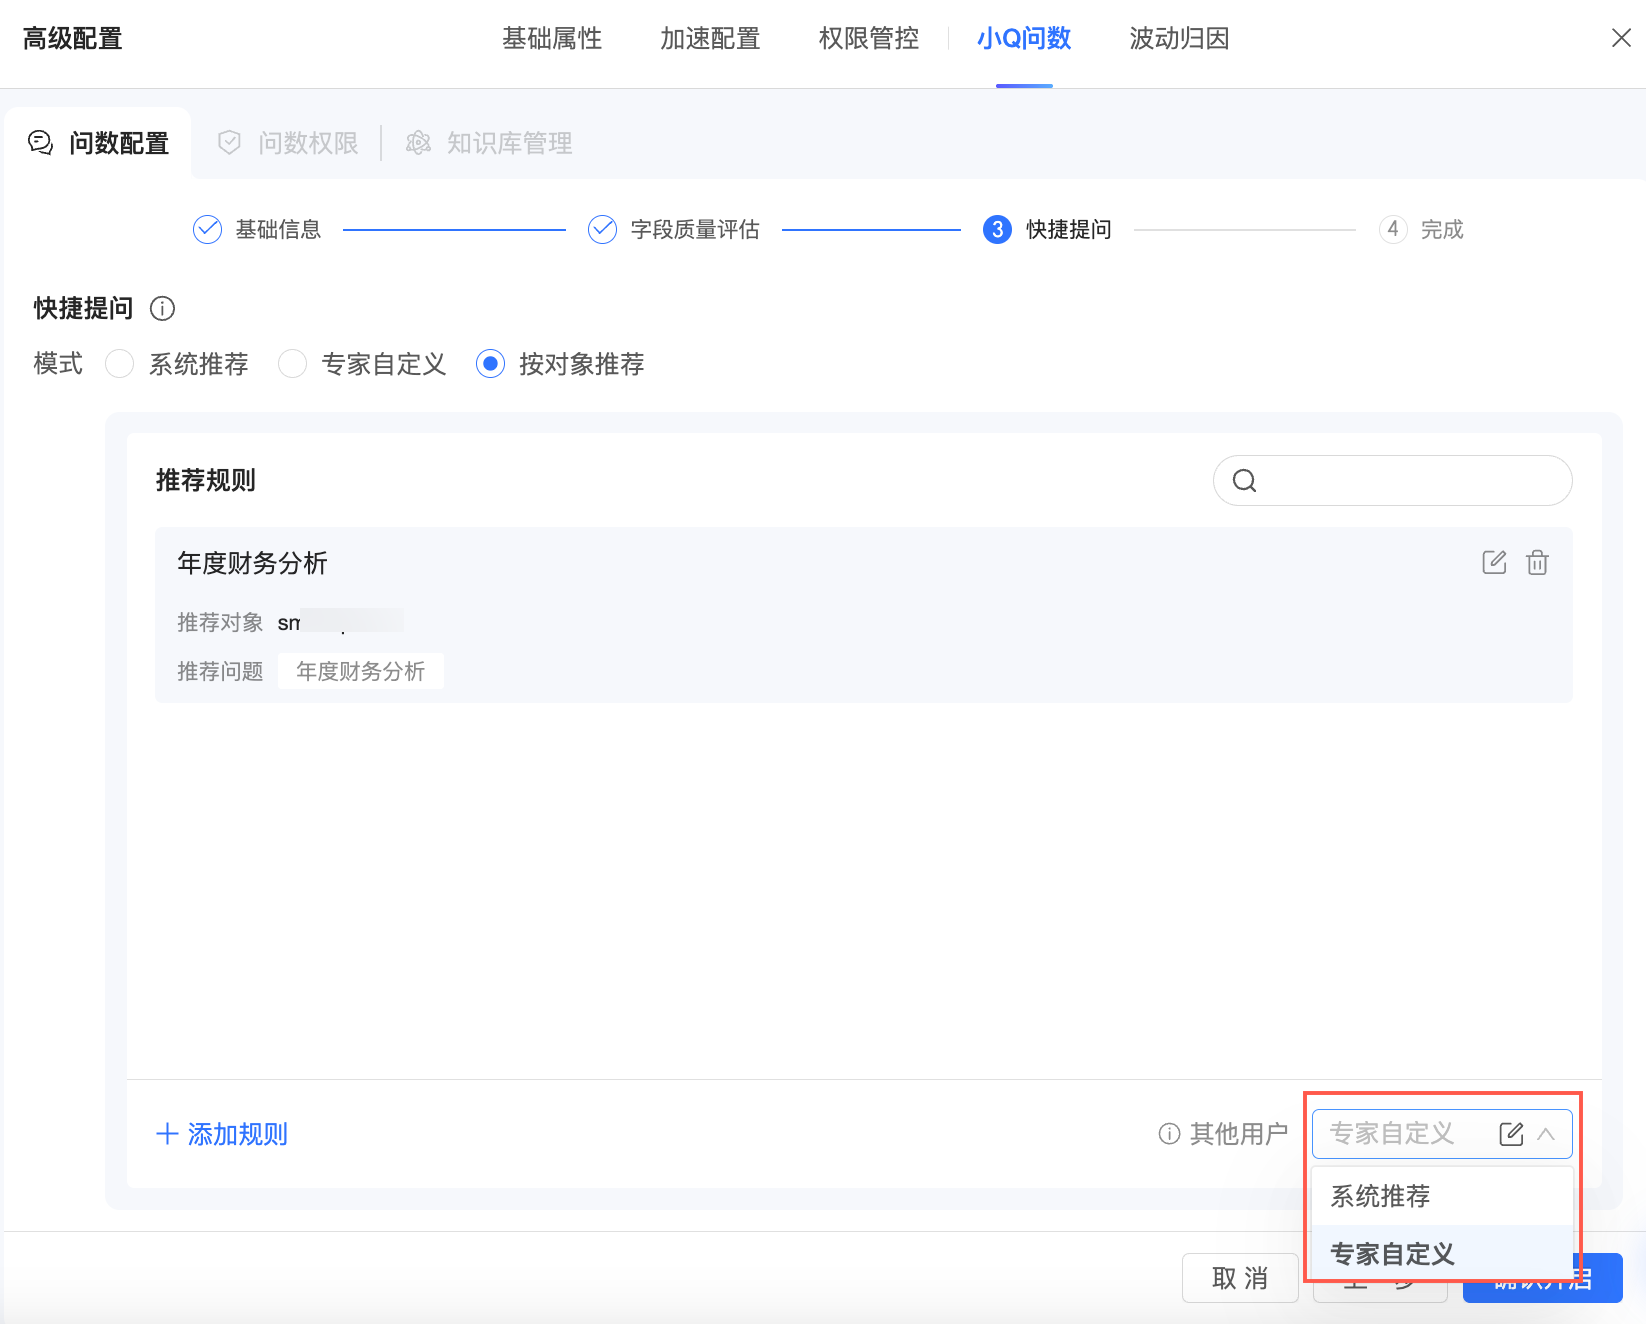Select the 按对象推荐 mode radio button
Viewport: 1646px width, 1324px height.
(x=490, y=364)
